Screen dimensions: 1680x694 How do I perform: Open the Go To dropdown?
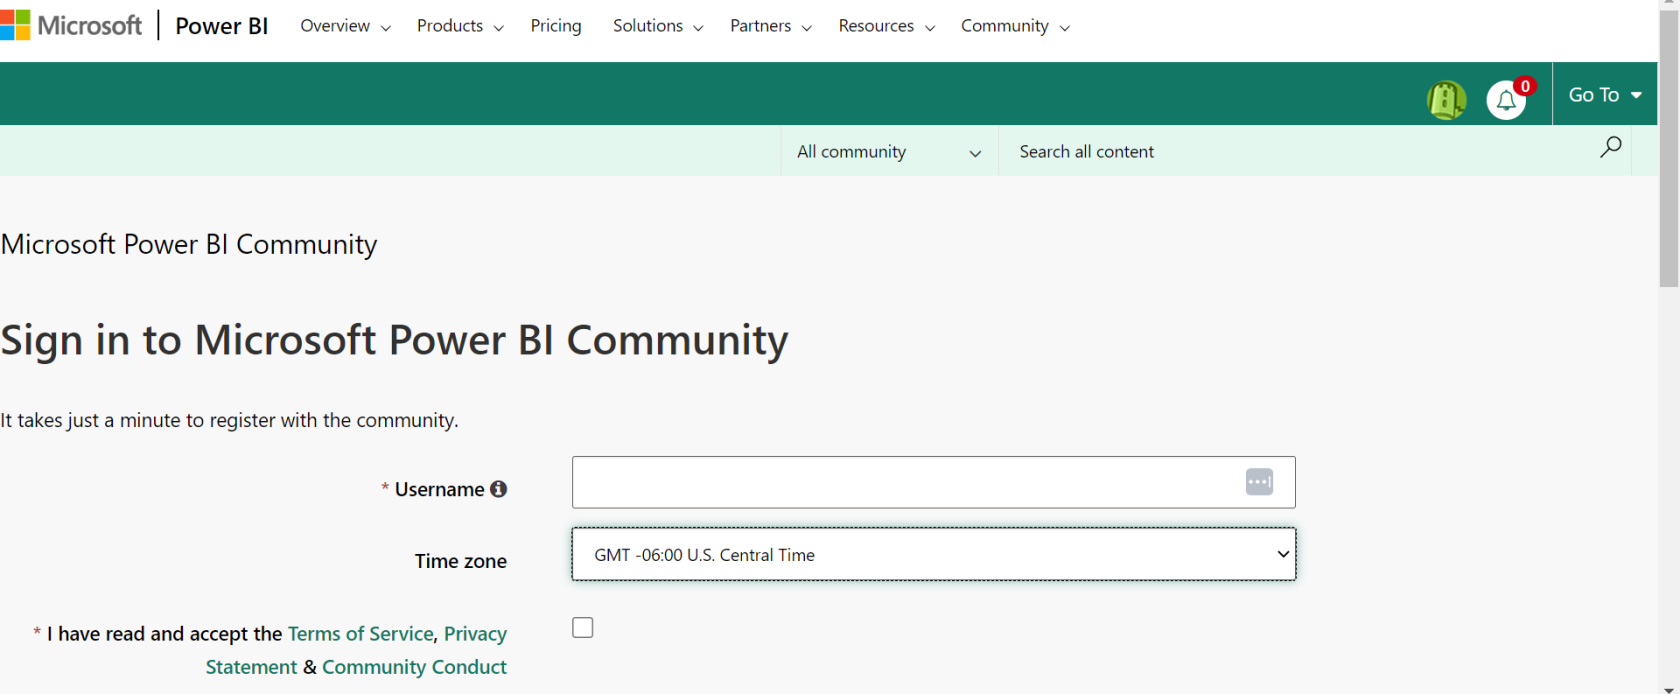1605,95
